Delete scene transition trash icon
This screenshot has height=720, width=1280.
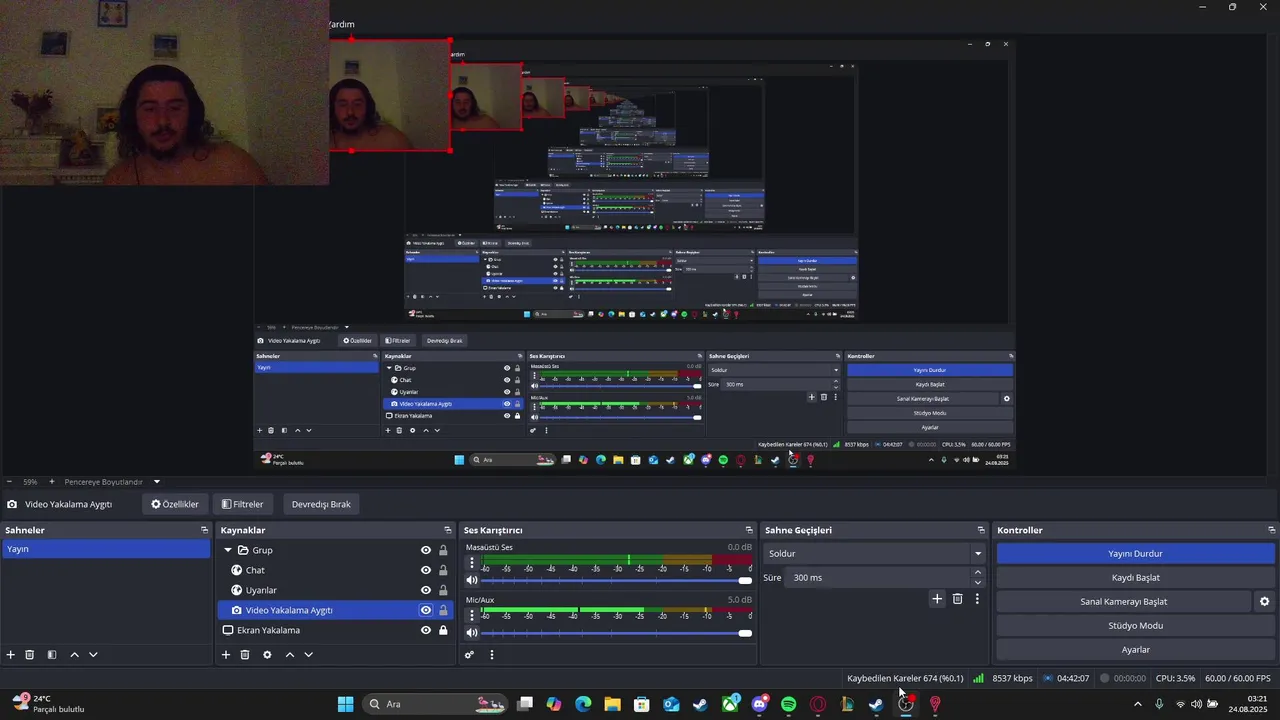tap(957, 599)
